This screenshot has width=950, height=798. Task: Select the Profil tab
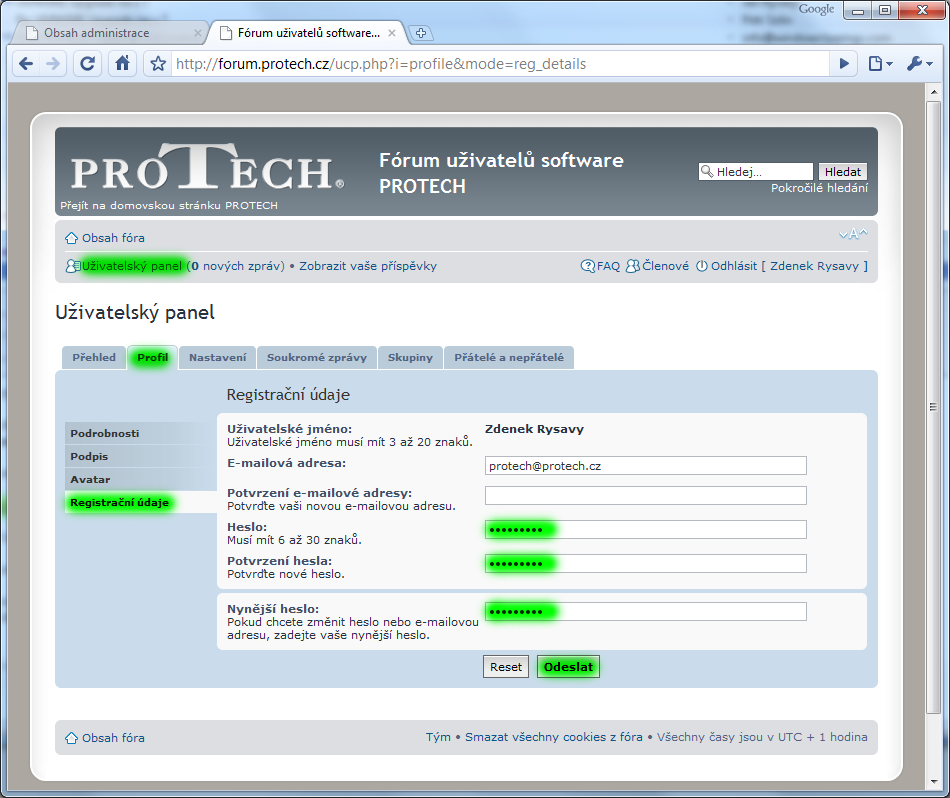pyautogui.click(x=153, y=357)
